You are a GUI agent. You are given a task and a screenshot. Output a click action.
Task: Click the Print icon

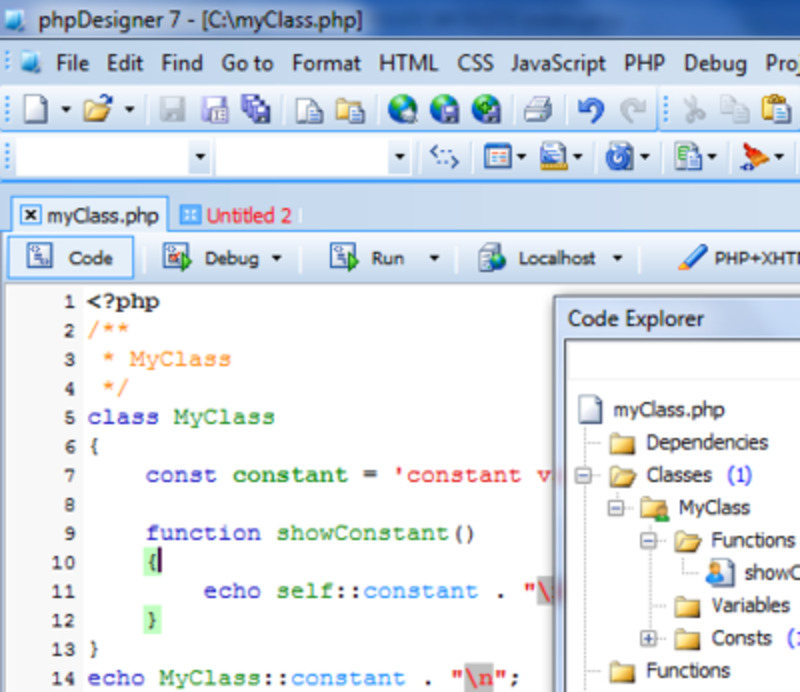(538, 109)
